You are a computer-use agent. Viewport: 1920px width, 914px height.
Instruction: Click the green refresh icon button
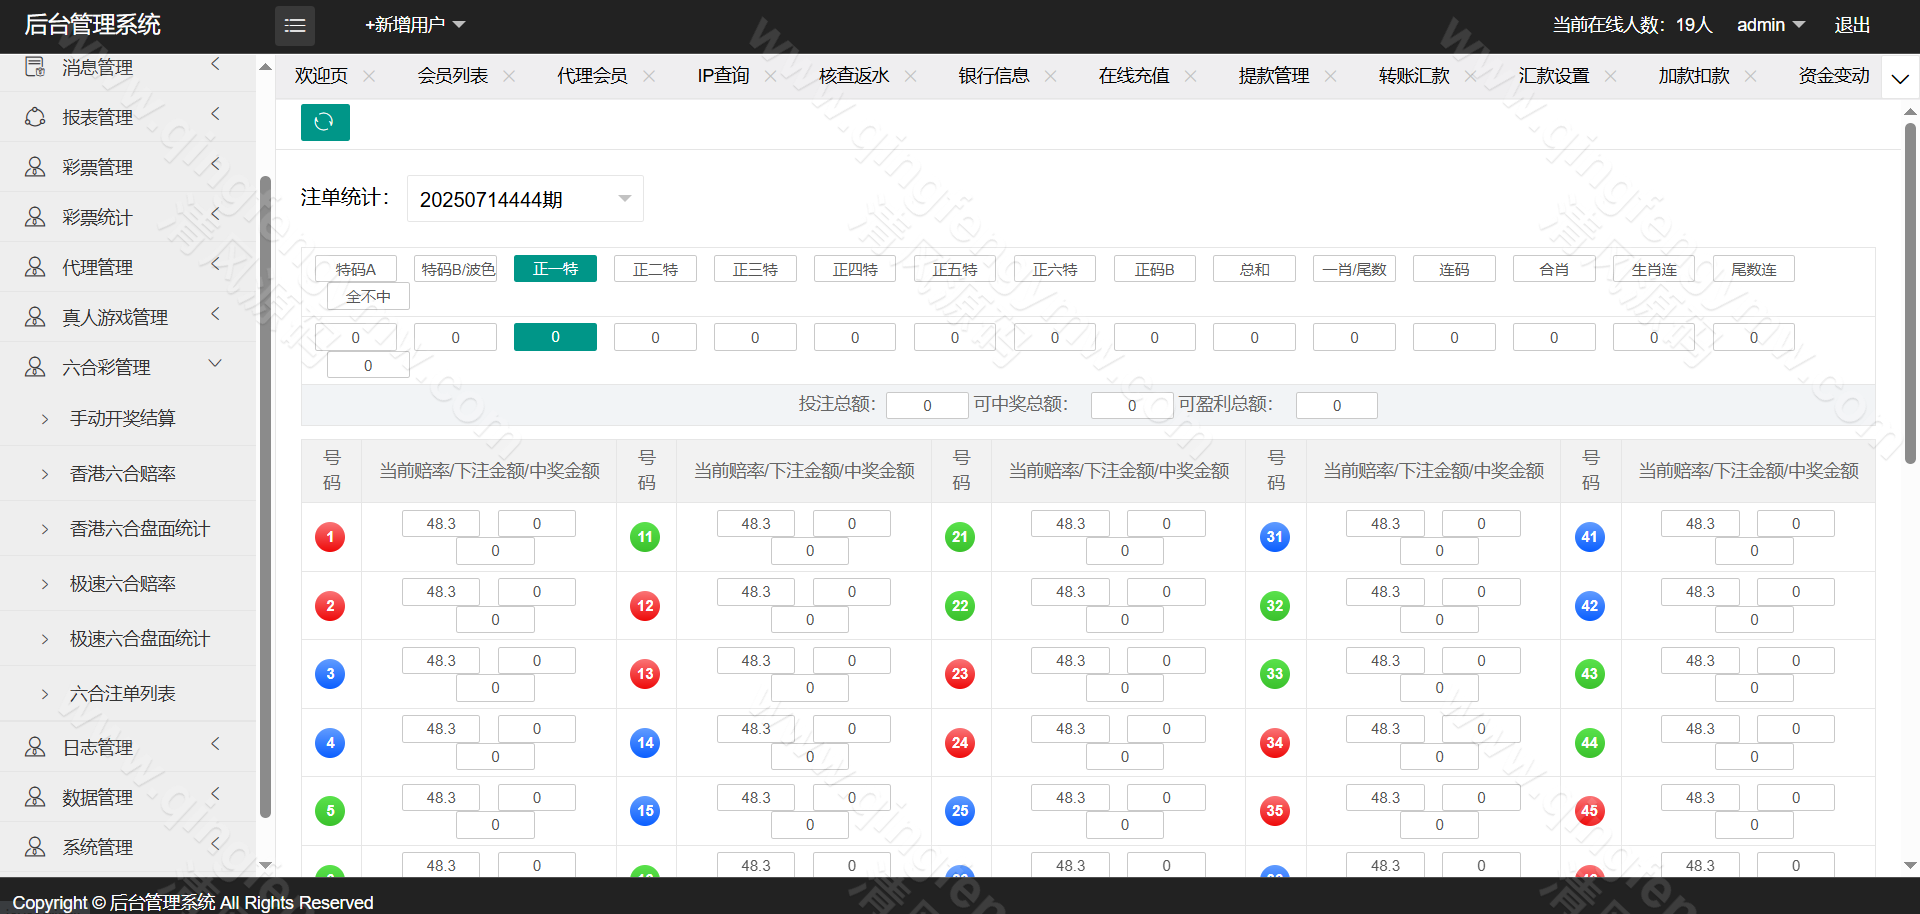click(325, 122)
